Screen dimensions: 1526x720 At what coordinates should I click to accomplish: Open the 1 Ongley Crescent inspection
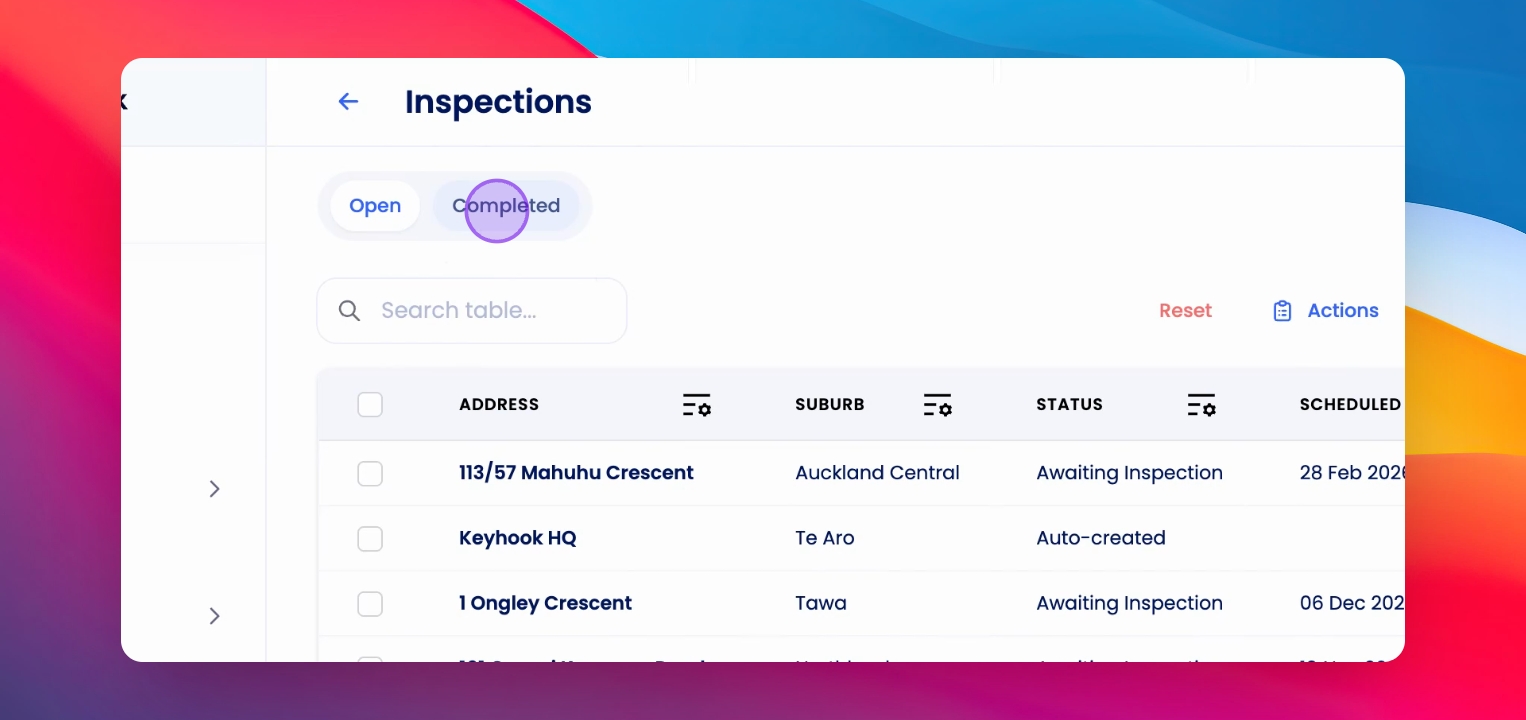pyautogui.click(x=545, y=604)
